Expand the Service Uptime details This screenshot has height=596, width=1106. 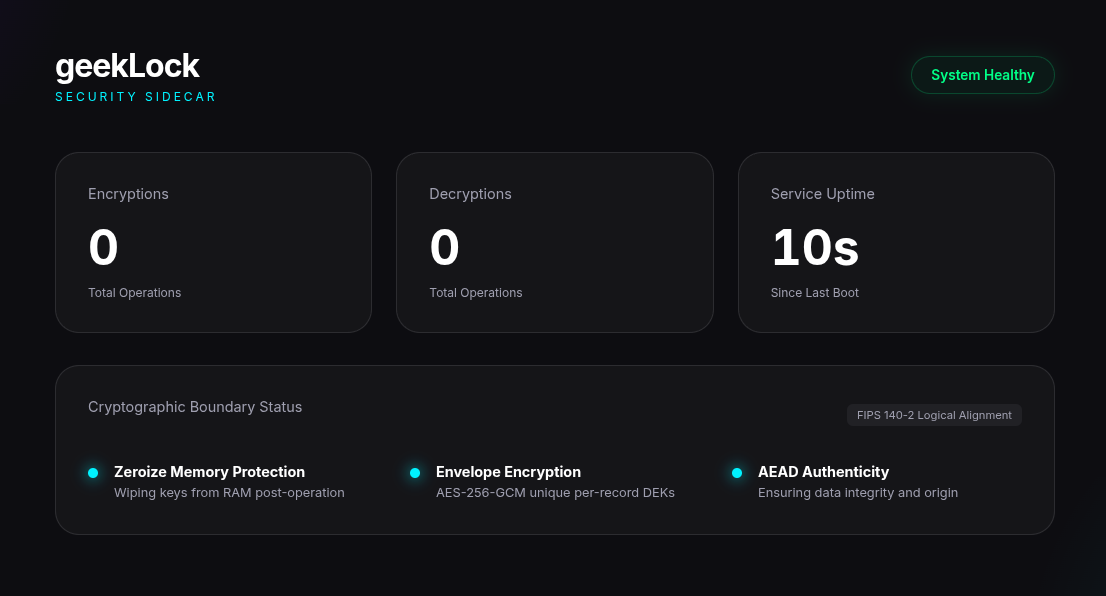click(x=896, y=242)
